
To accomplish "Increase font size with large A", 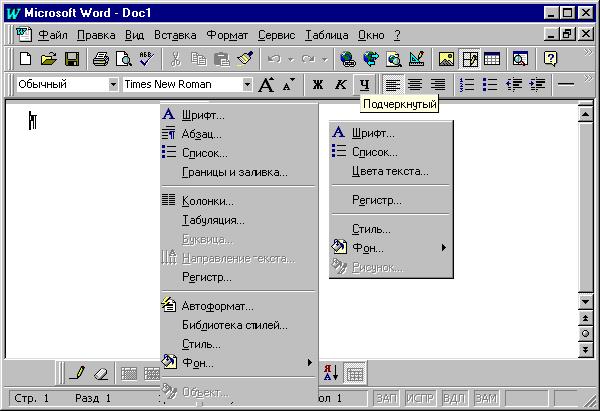I will tap(266, 85).
